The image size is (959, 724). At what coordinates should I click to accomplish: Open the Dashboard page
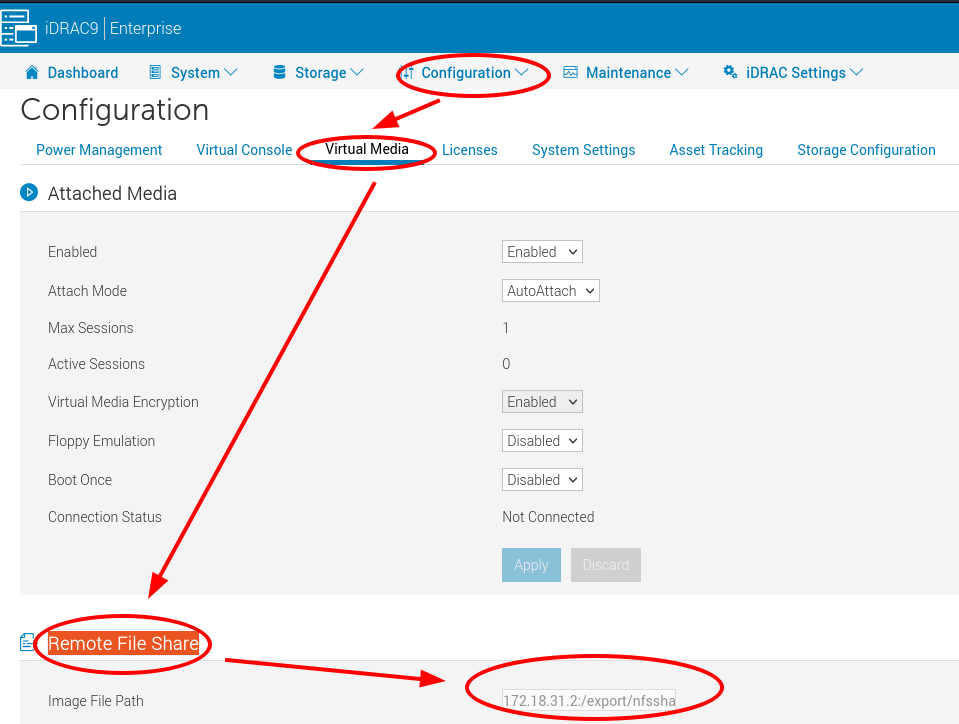(x=83, y=73)
